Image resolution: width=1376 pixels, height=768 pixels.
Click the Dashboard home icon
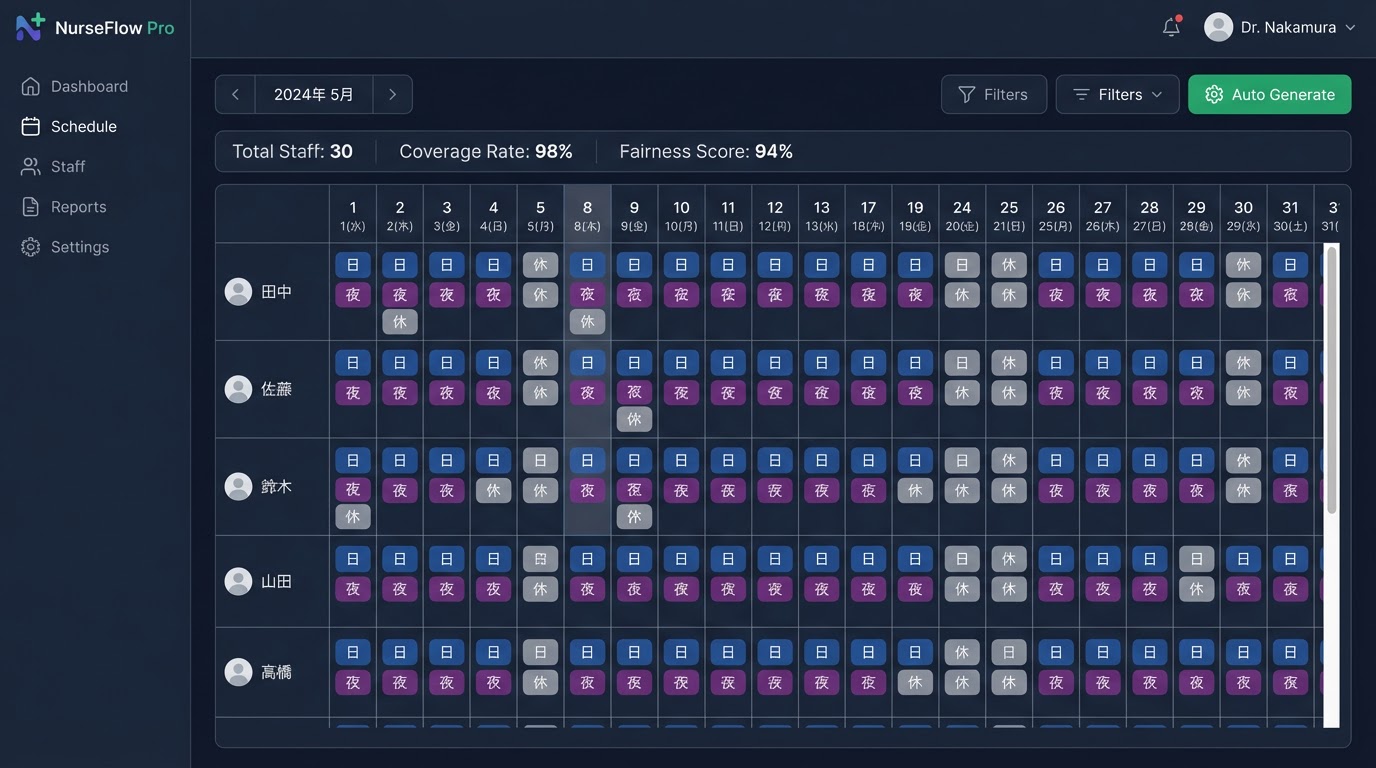pos(31,86)
